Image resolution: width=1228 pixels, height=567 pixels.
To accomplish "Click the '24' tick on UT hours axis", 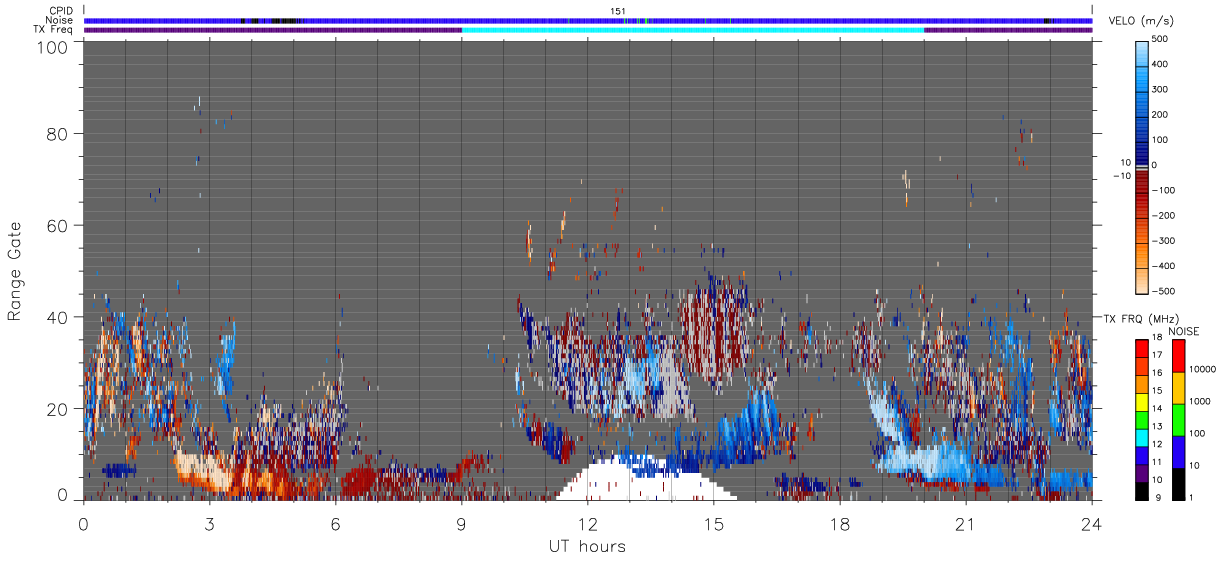I will click(x=1092, y=523).
